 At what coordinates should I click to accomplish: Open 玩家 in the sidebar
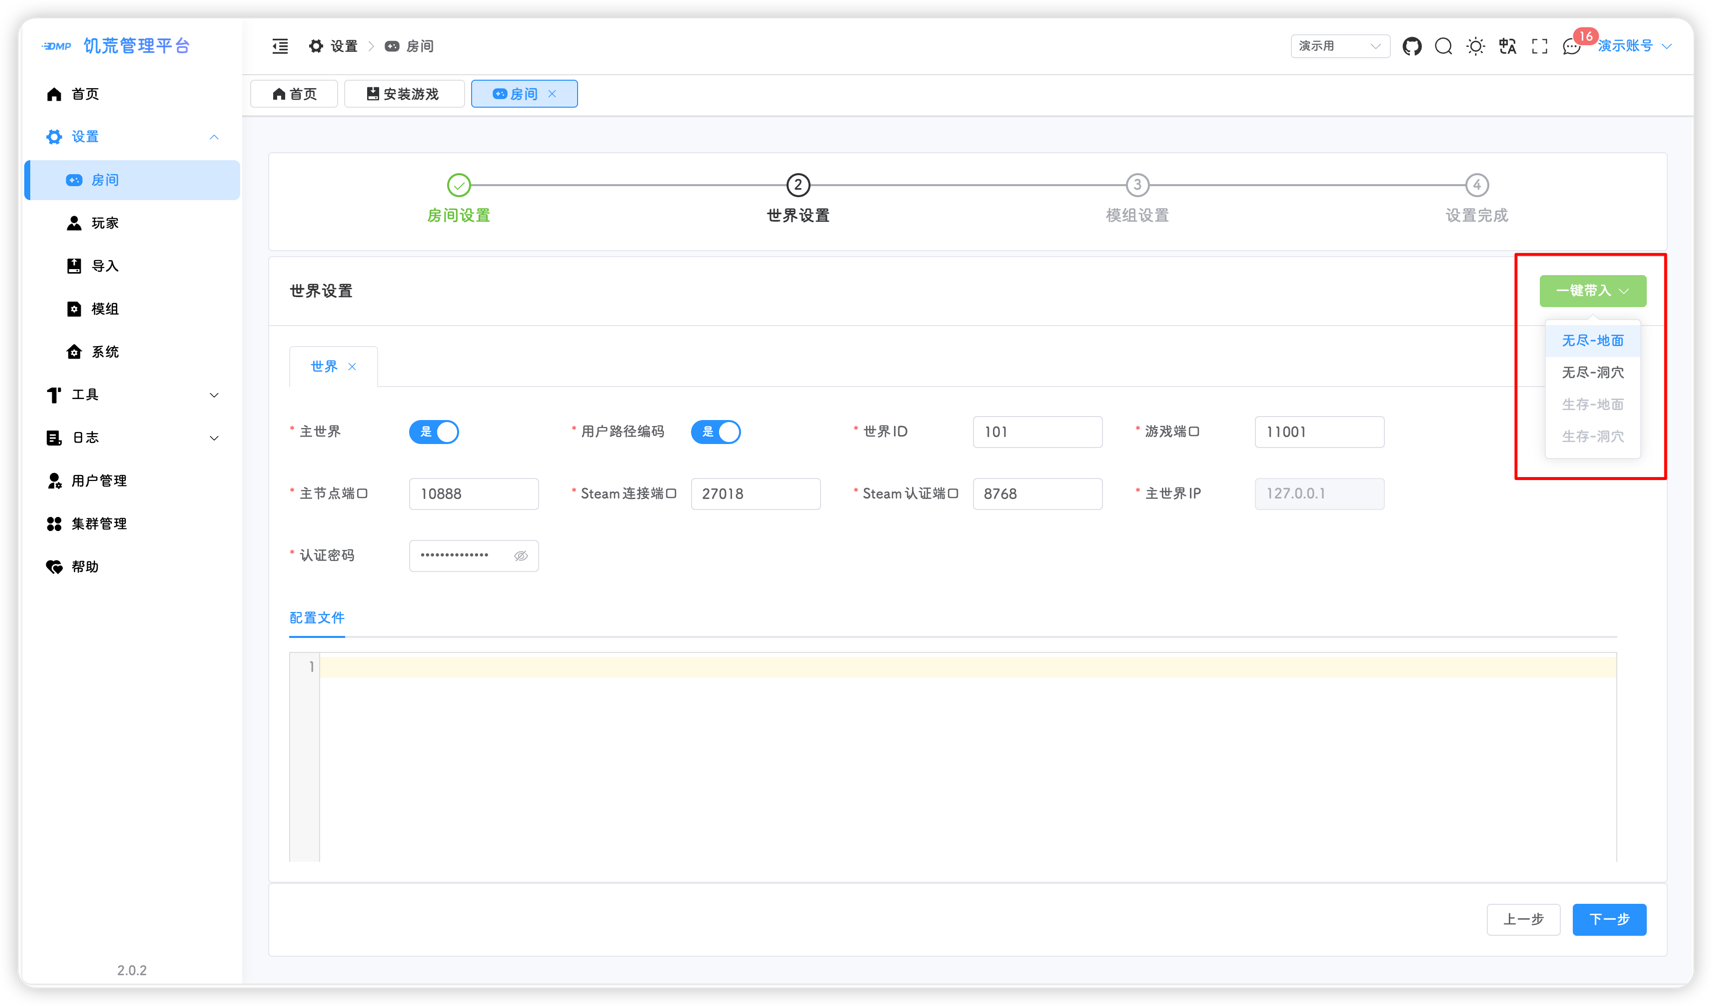coord(105,223)
